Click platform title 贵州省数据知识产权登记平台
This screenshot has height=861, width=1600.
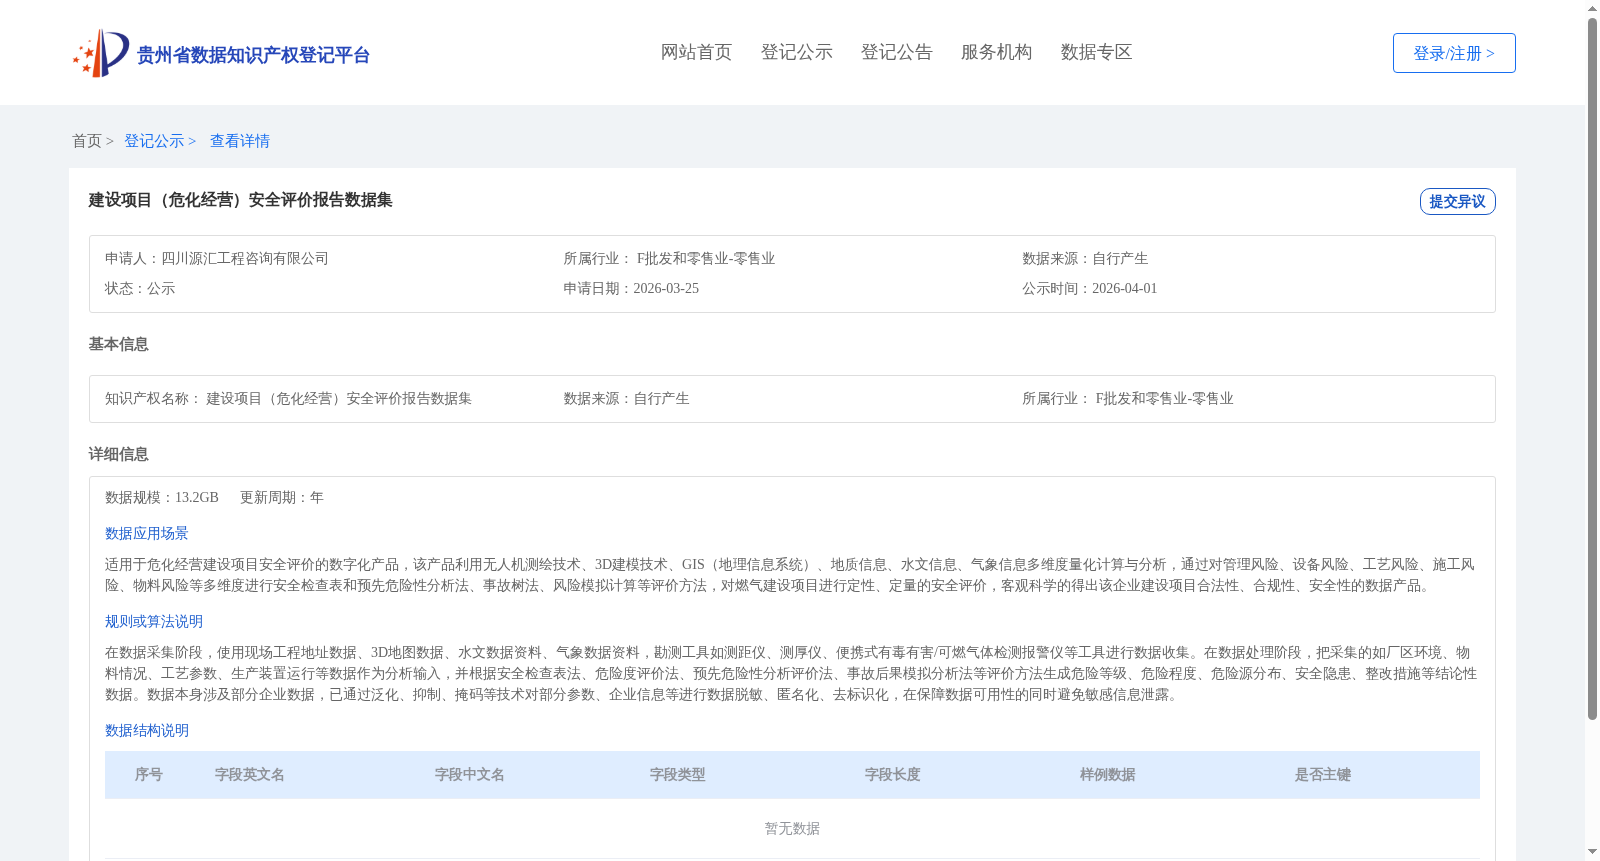click(253, 55)
